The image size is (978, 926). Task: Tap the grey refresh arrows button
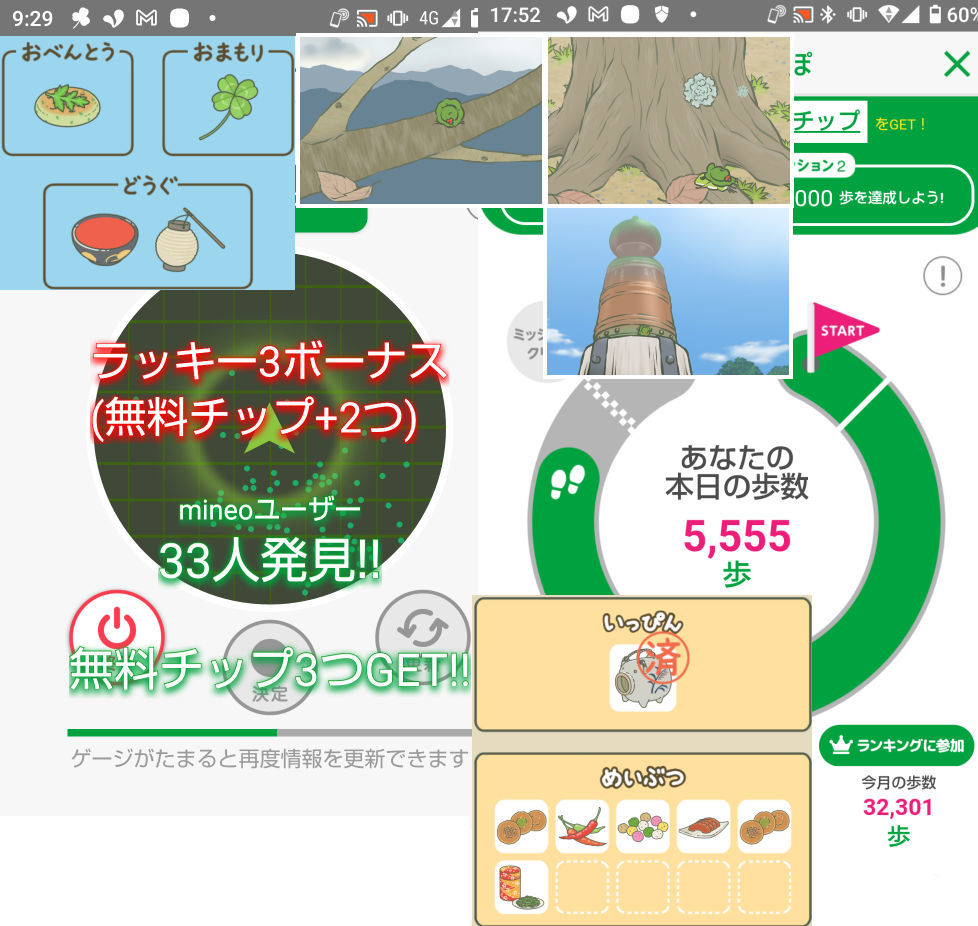tap(423, 636)
